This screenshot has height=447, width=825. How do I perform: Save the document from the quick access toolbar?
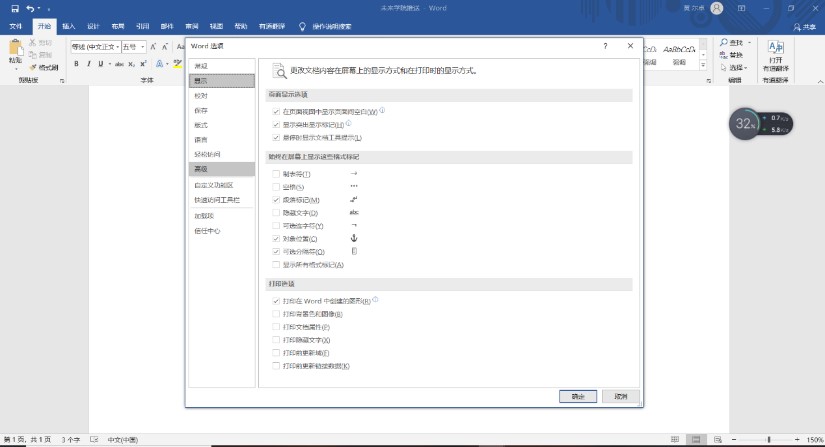click(15, 8)
